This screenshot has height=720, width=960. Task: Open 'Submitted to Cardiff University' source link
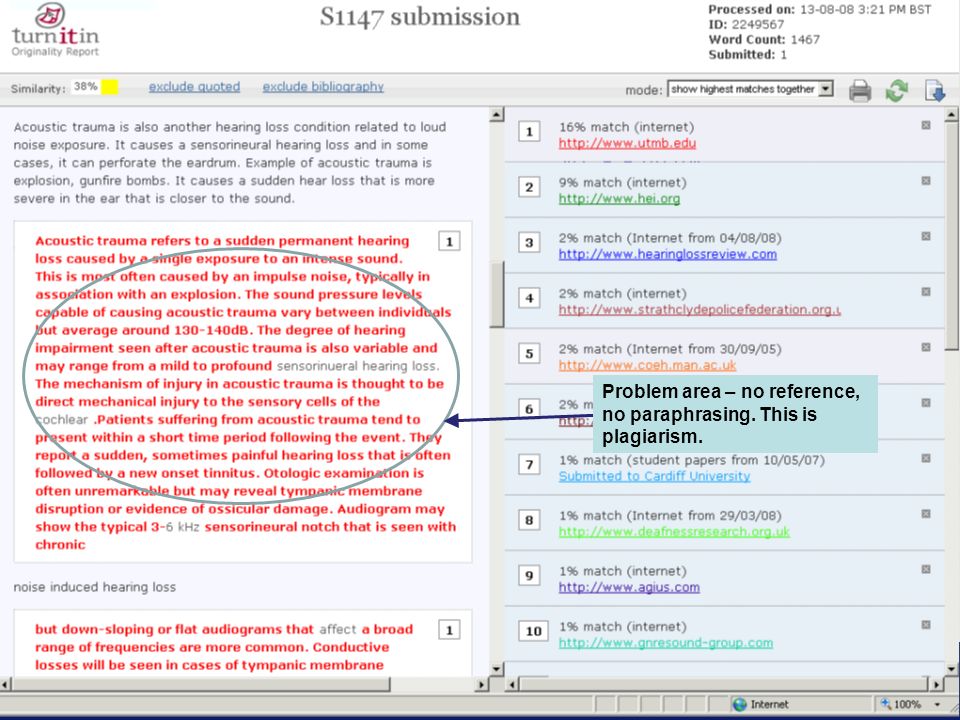654,476
